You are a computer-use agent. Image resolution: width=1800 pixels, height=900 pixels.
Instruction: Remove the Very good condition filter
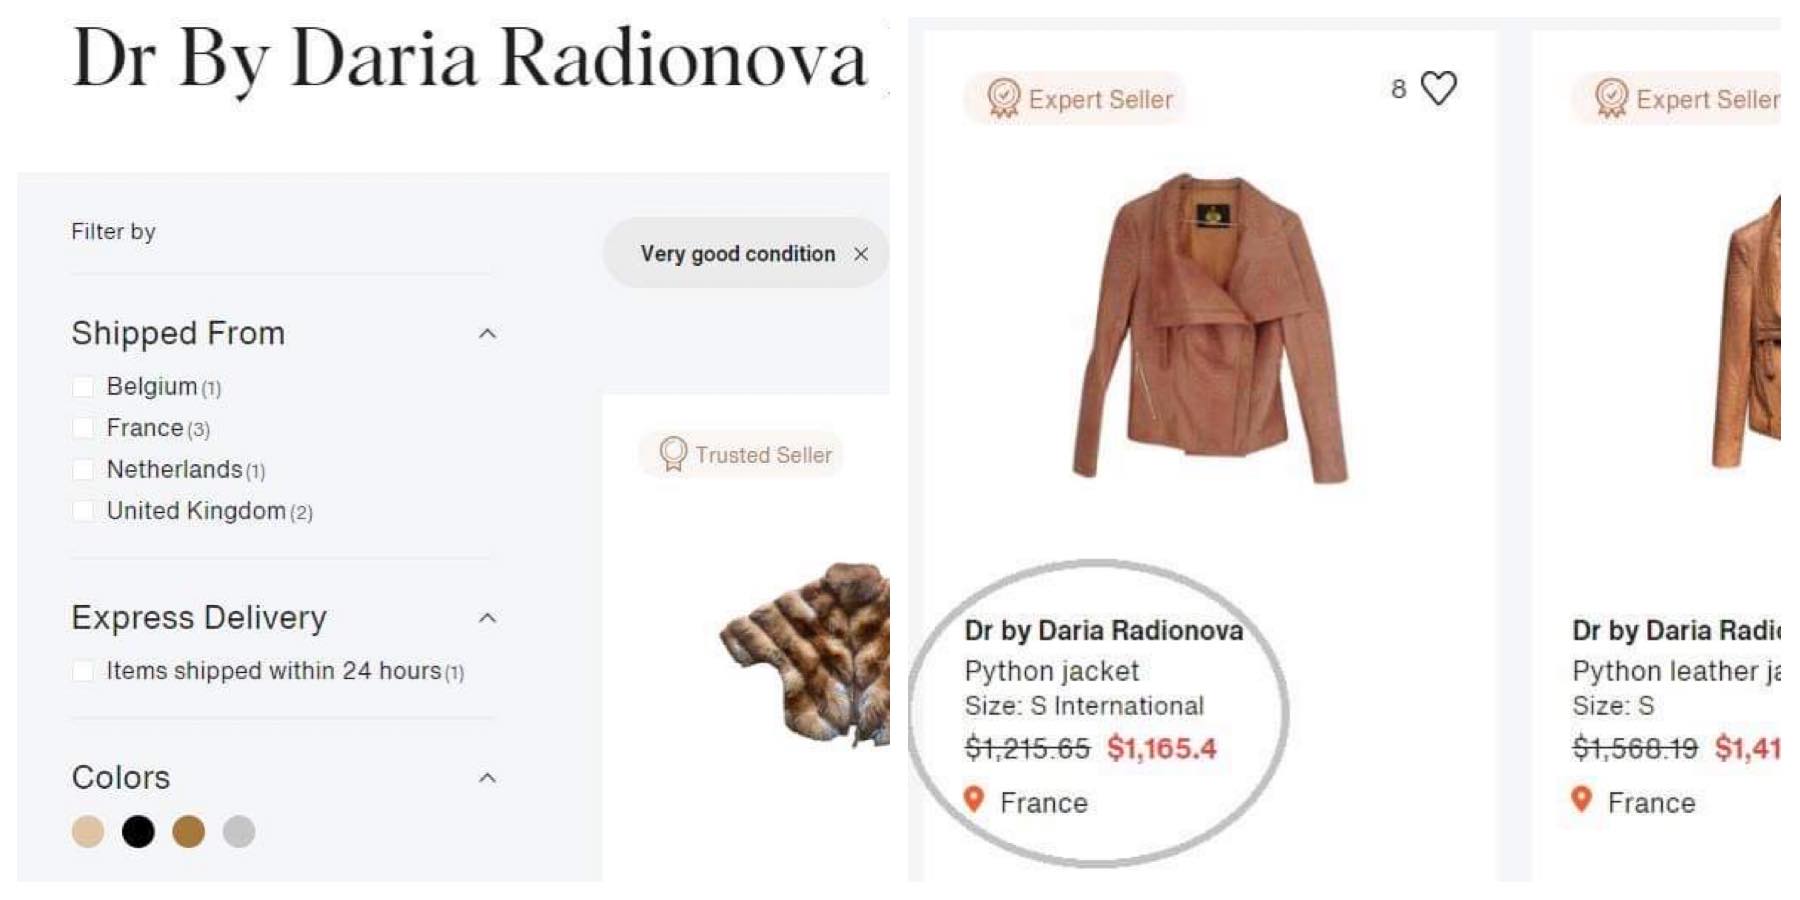point(861,254)
